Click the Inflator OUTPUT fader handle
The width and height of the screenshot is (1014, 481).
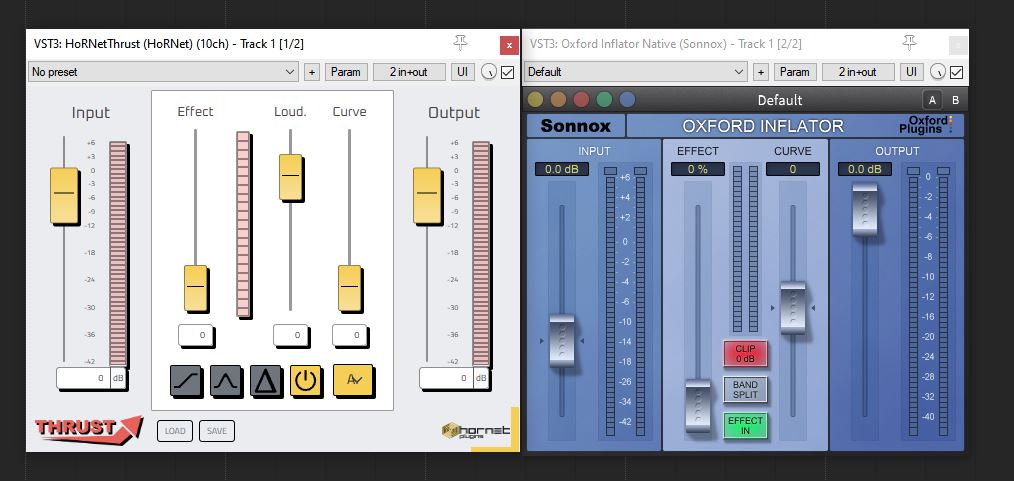[865, 209]
